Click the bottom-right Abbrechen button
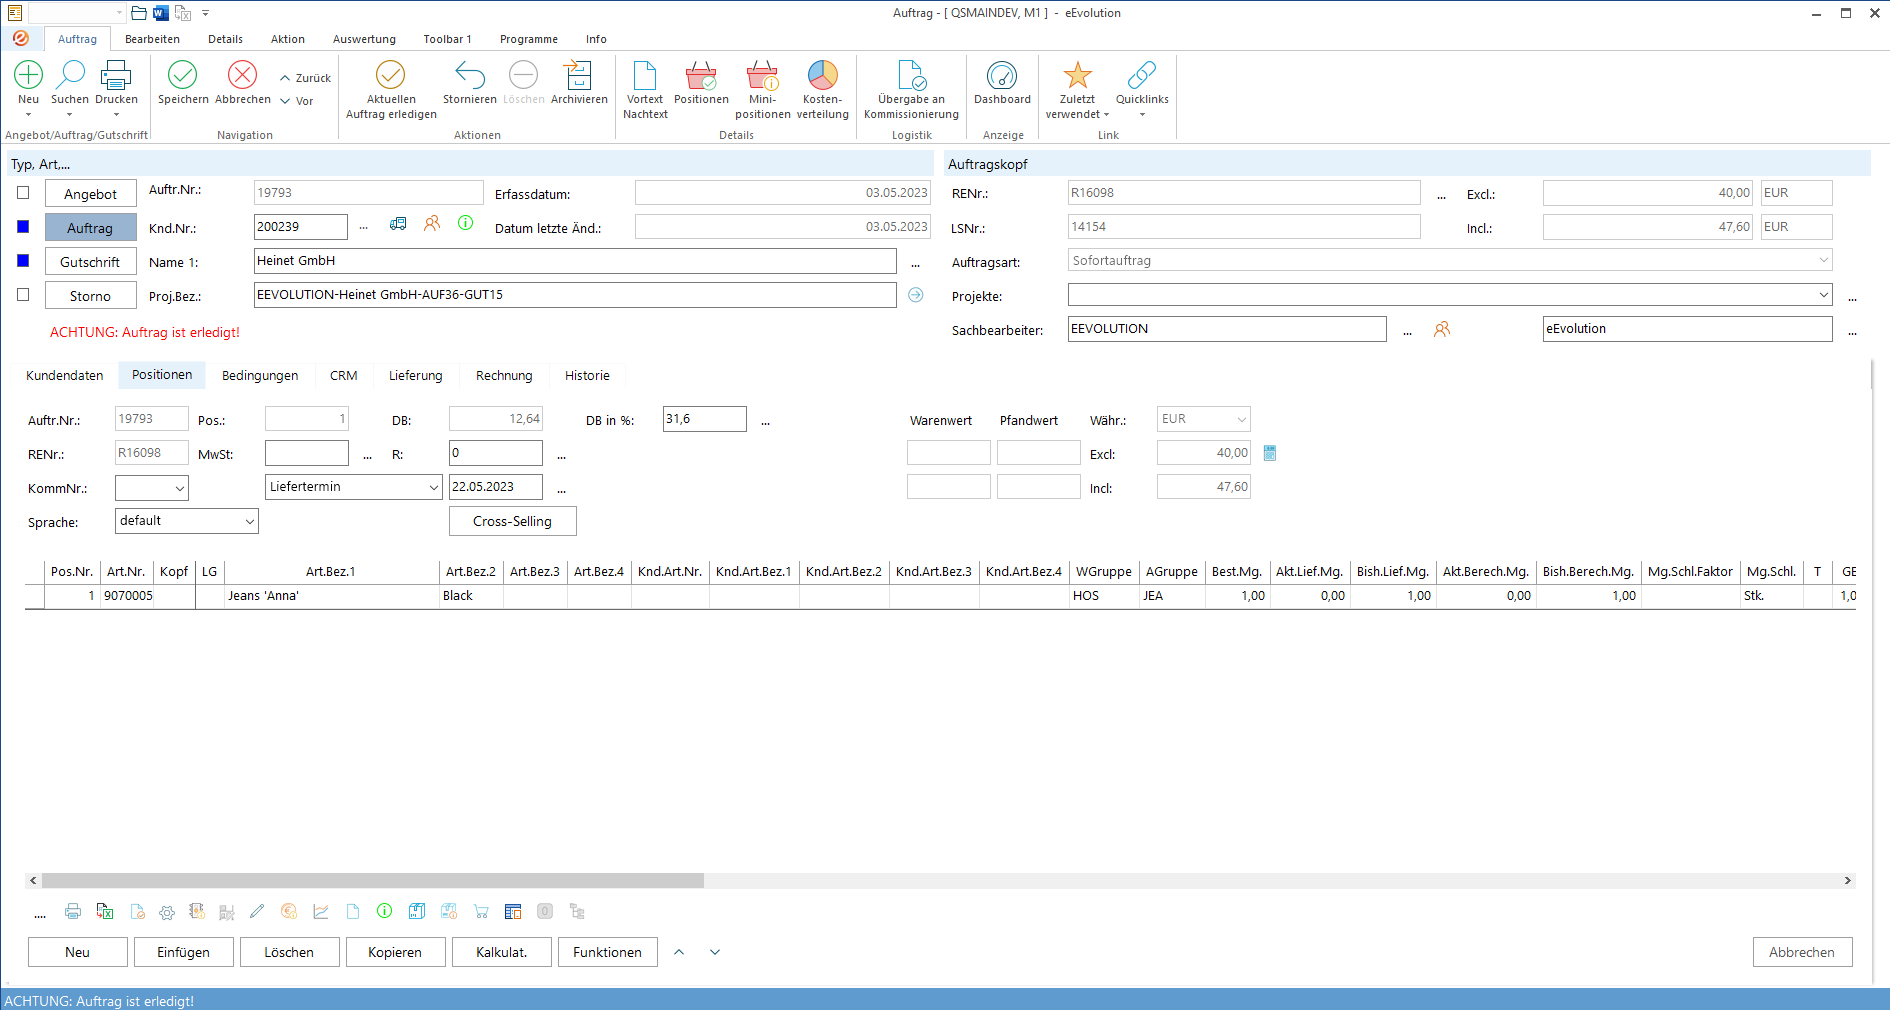Viewport: 1890px width, 1010px height. coord(1802,952)
